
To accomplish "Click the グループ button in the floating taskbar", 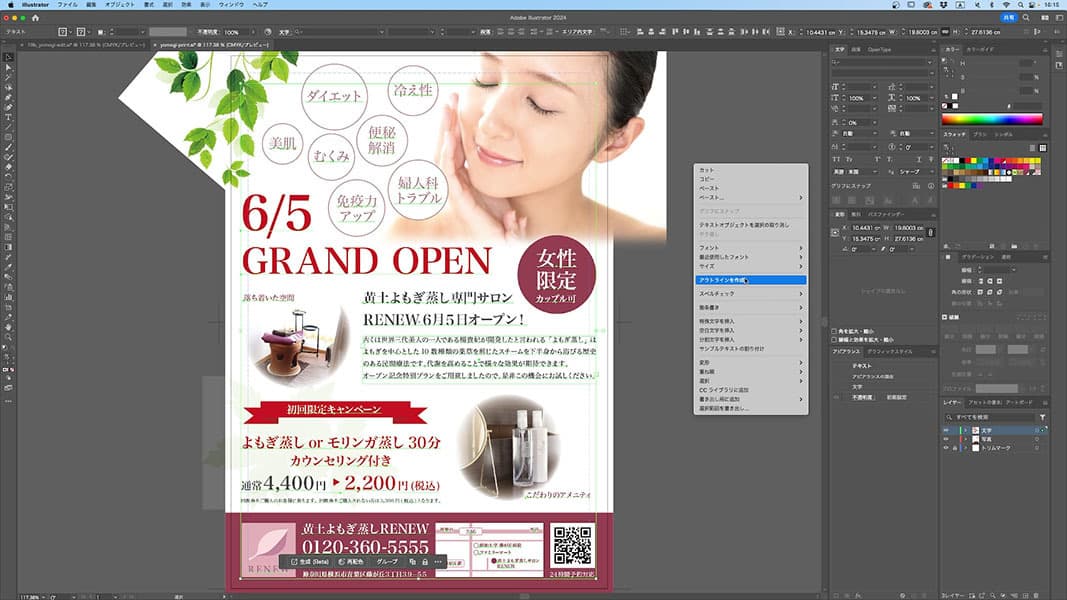I will [x=387, y=563].
